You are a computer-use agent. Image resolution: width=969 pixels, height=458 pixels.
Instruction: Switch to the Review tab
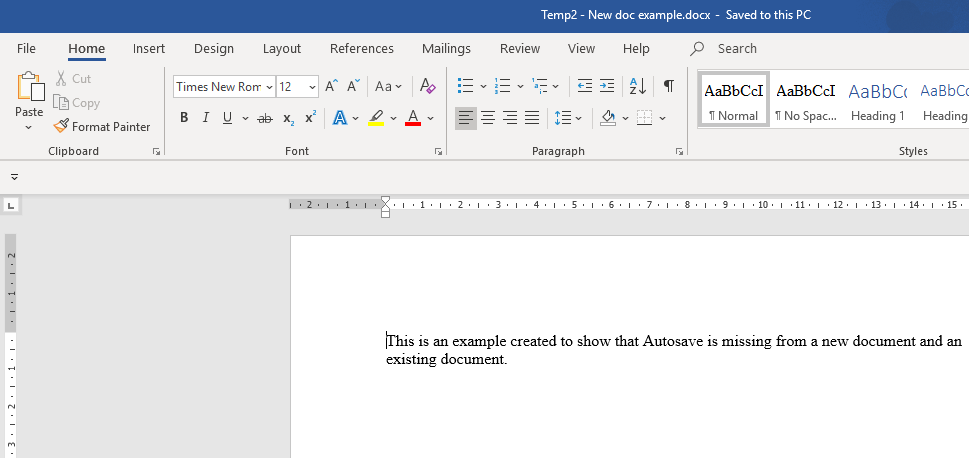520,48
